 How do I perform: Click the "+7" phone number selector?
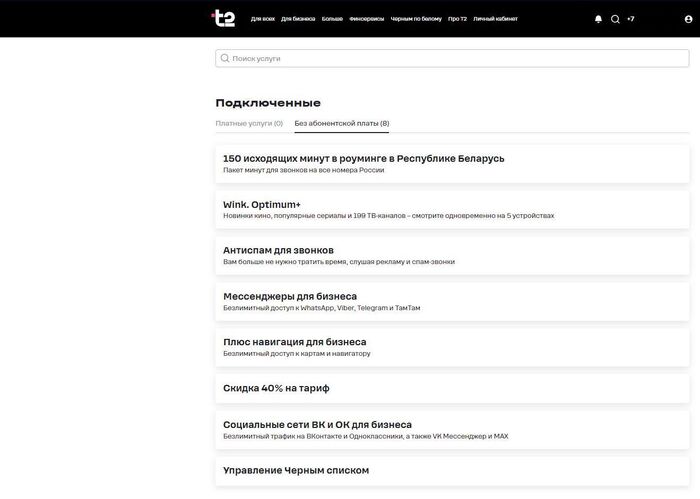coord(631,19)
